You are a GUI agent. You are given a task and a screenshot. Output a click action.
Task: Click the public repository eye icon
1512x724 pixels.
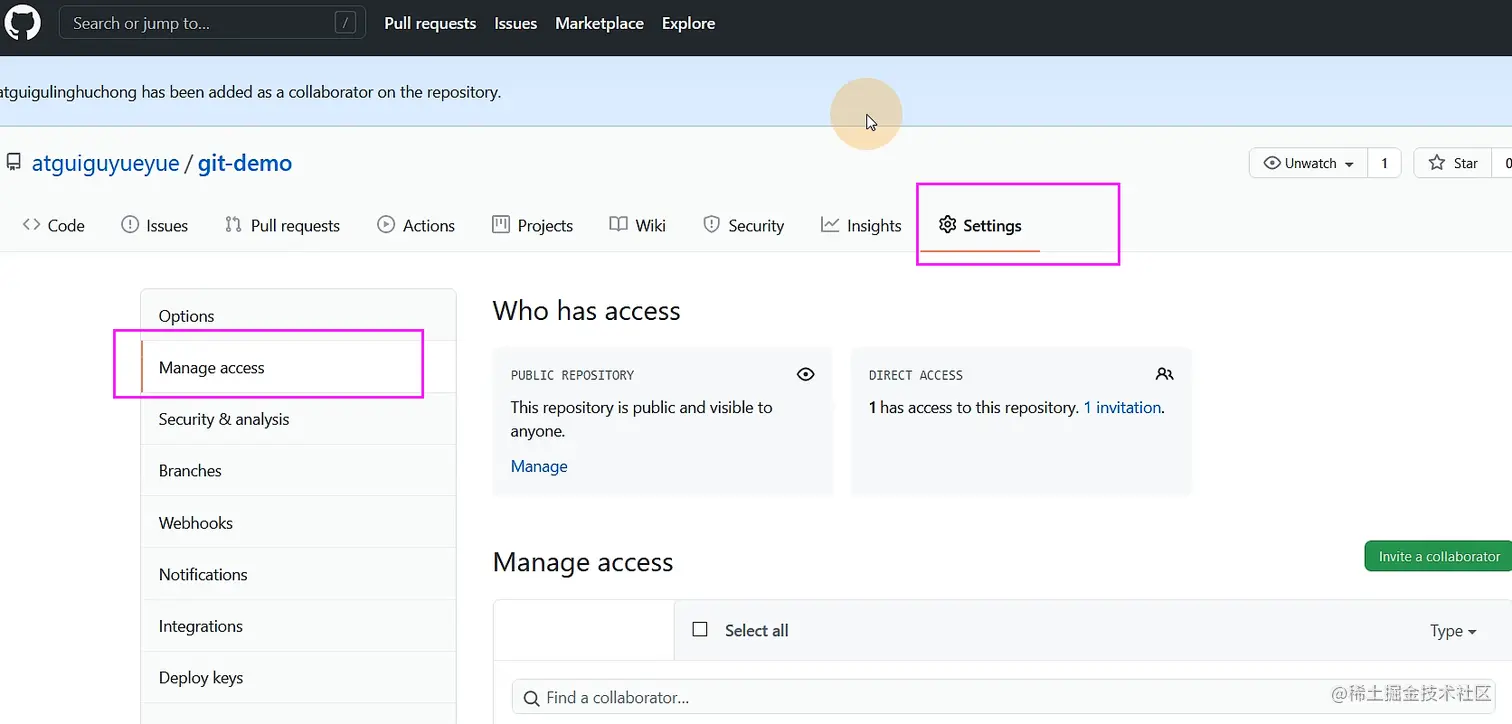(805, 374)
